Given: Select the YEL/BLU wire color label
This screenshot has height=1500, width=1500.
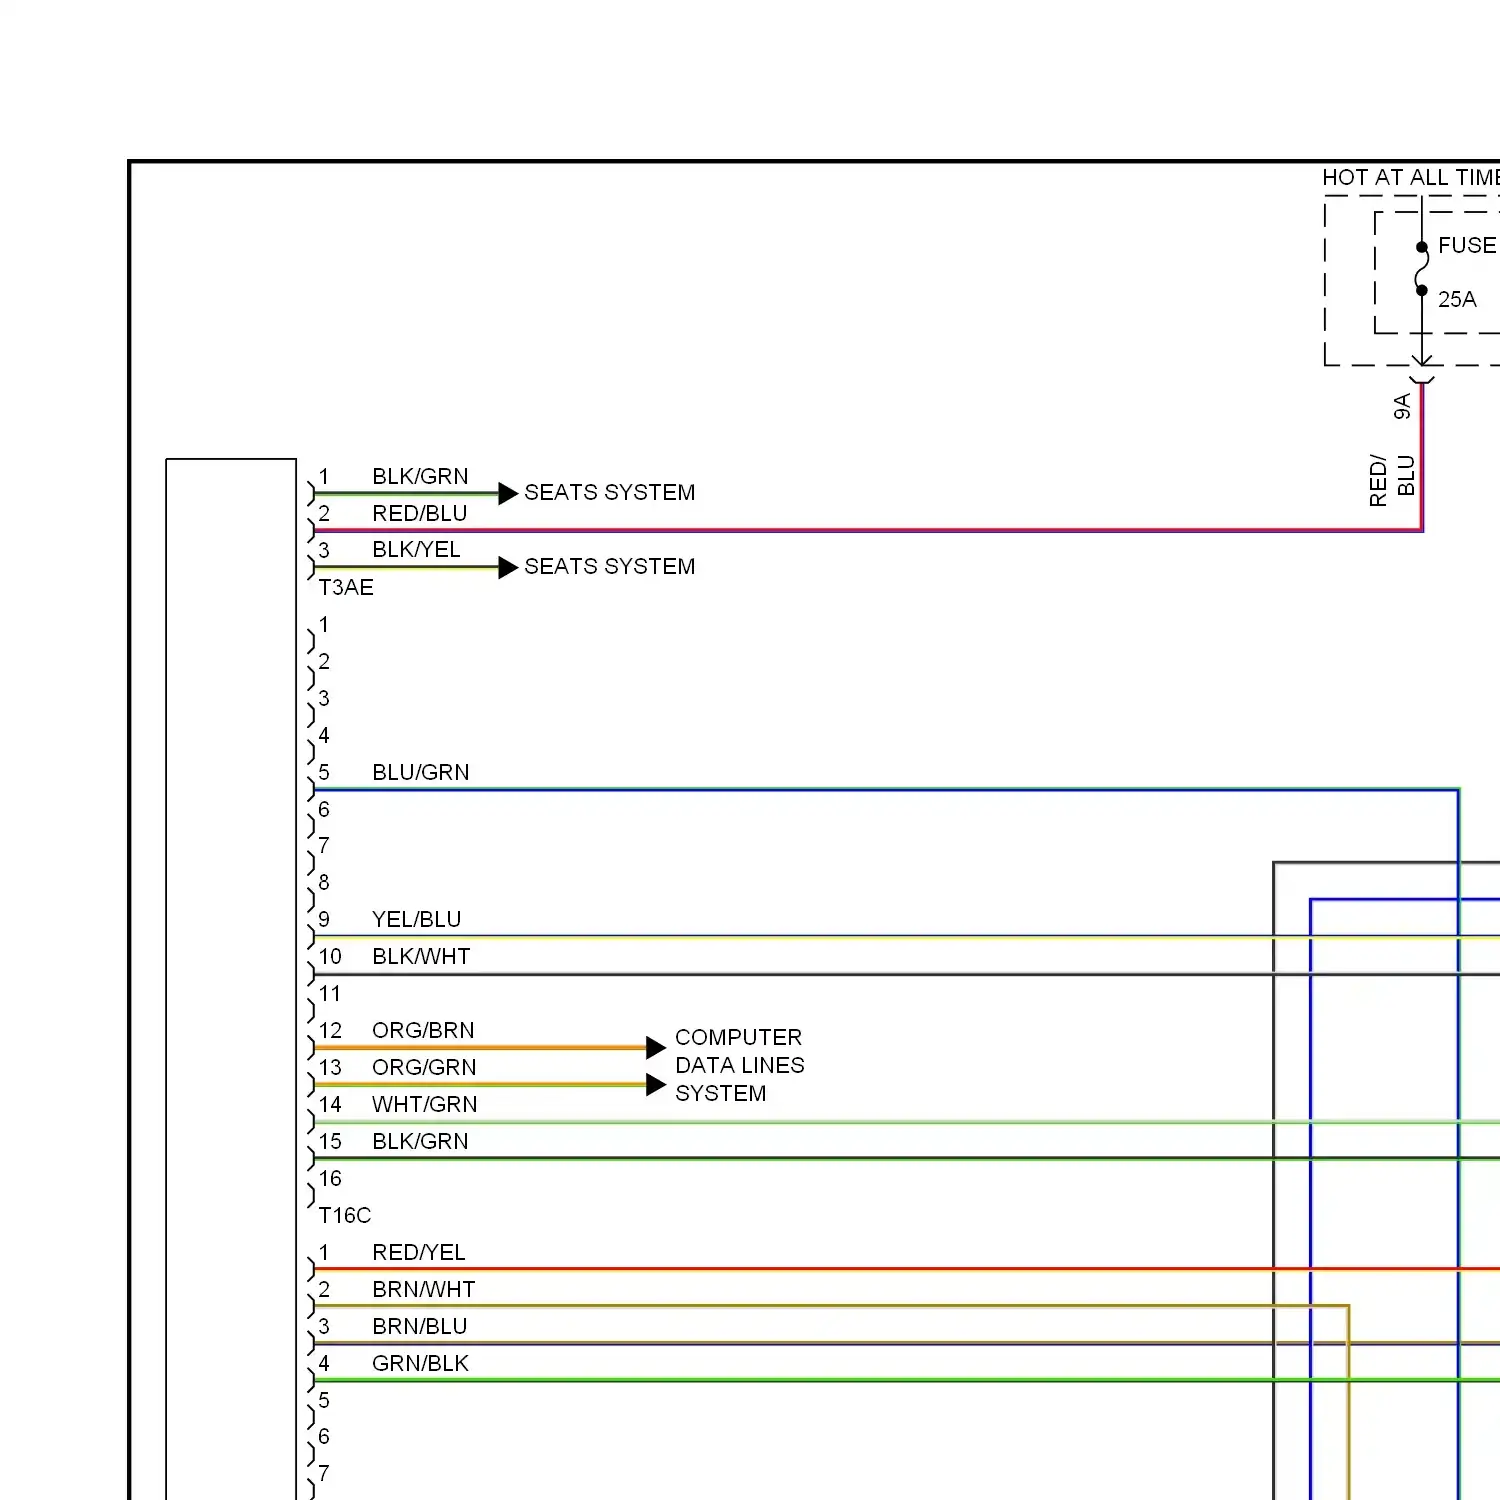Looking at the screenshot, I should click(417, 919).
